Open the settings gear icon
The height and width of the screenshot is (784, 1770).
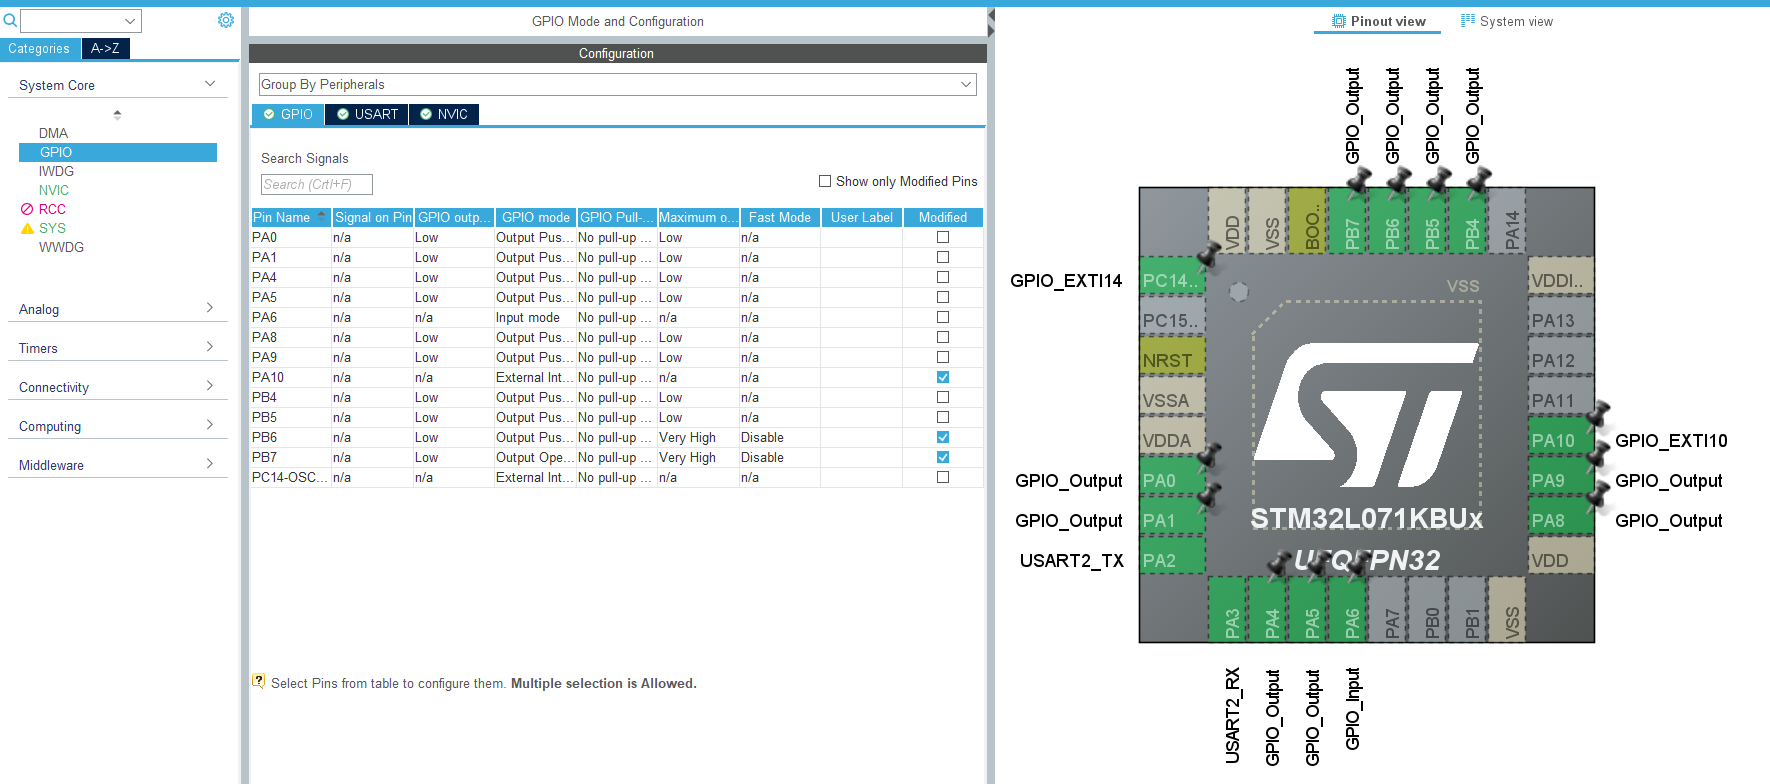[x=226, y=20]
